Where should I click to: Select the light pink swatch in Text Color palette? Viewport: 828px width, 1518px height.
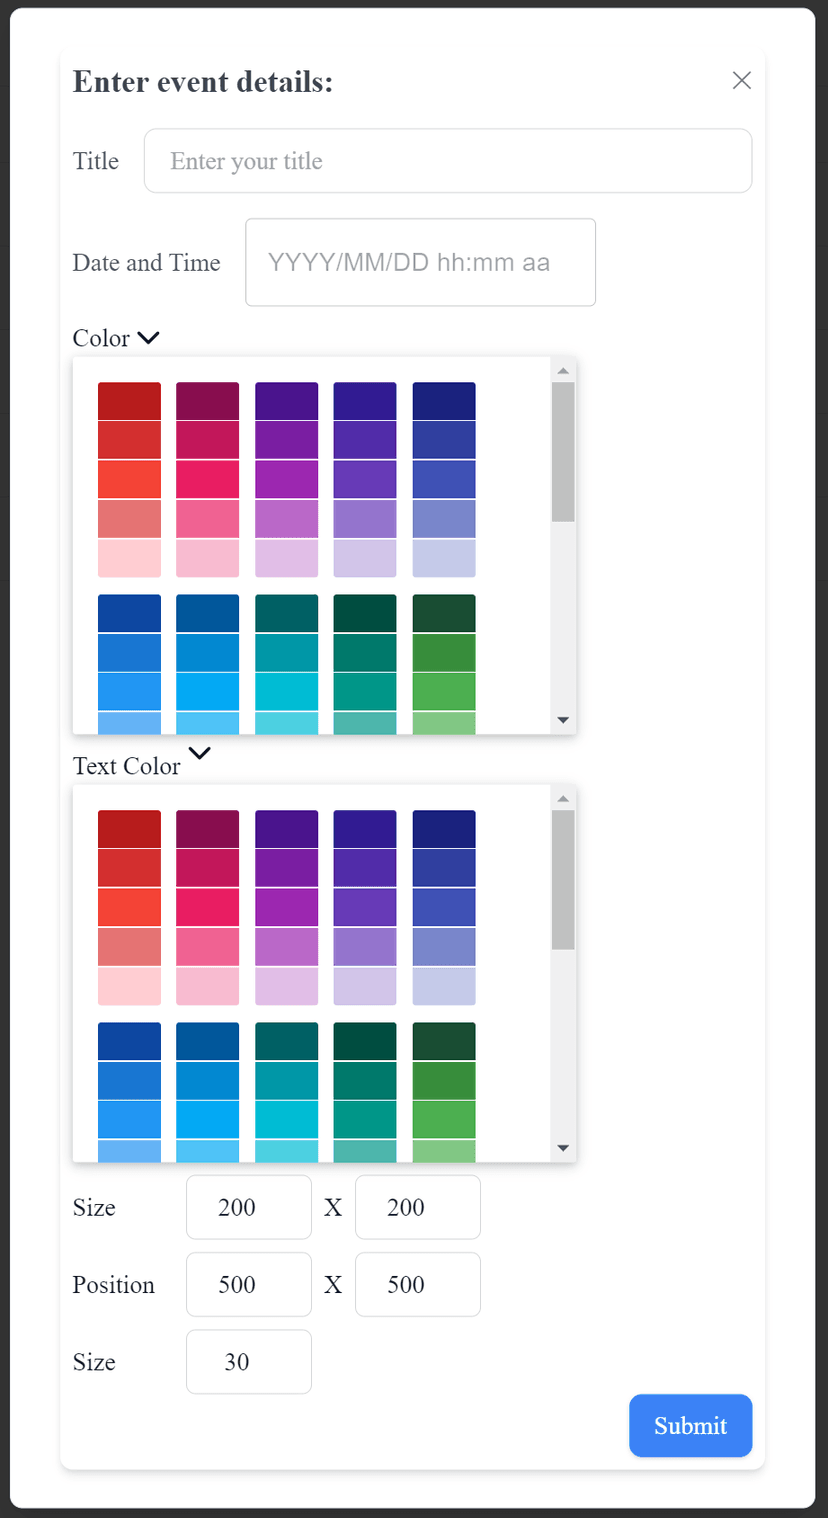[208, 986]
